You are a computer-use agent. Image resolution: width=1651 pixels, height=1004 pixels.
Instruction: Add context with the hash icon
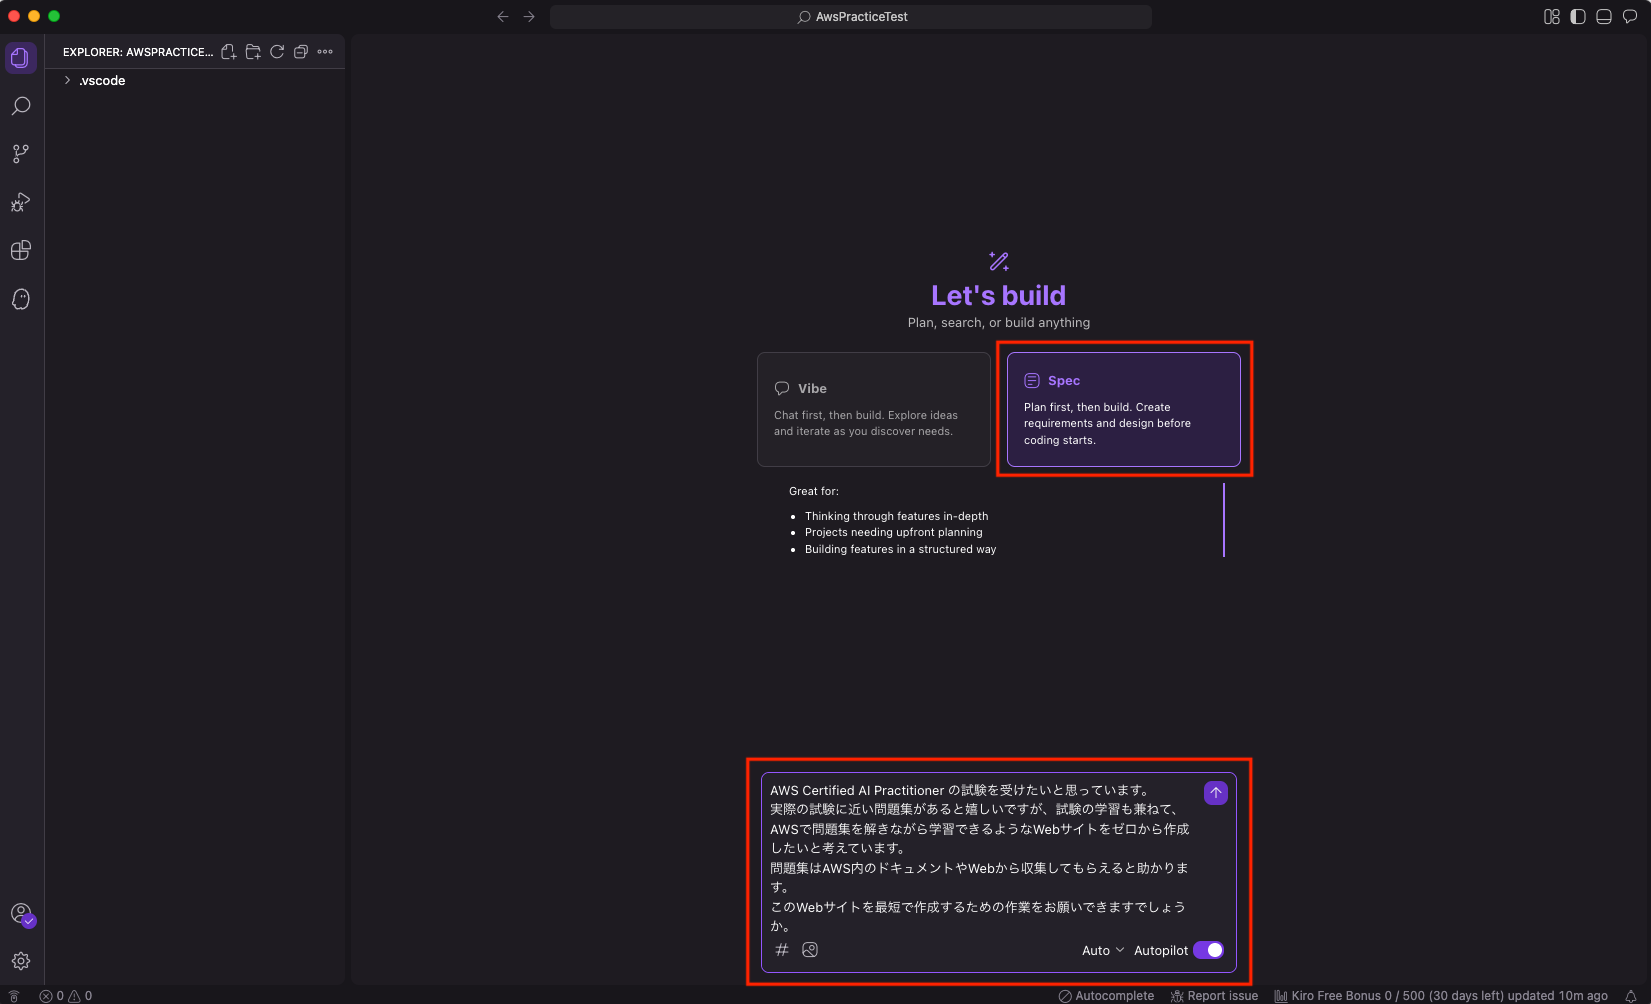(x=782, y=950)
